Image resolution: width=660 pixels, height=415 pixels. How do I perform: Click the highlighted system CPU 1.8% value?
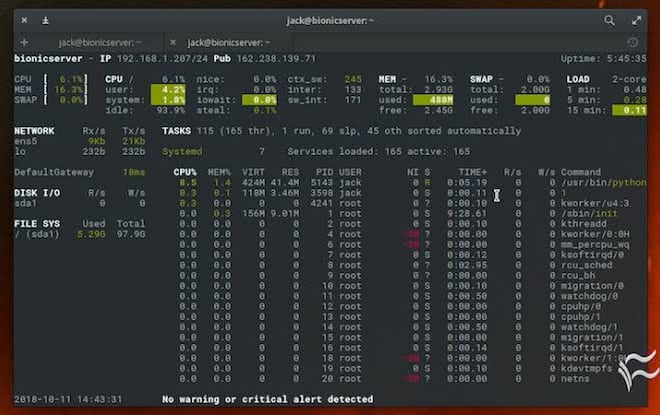[x=168, y=100]
